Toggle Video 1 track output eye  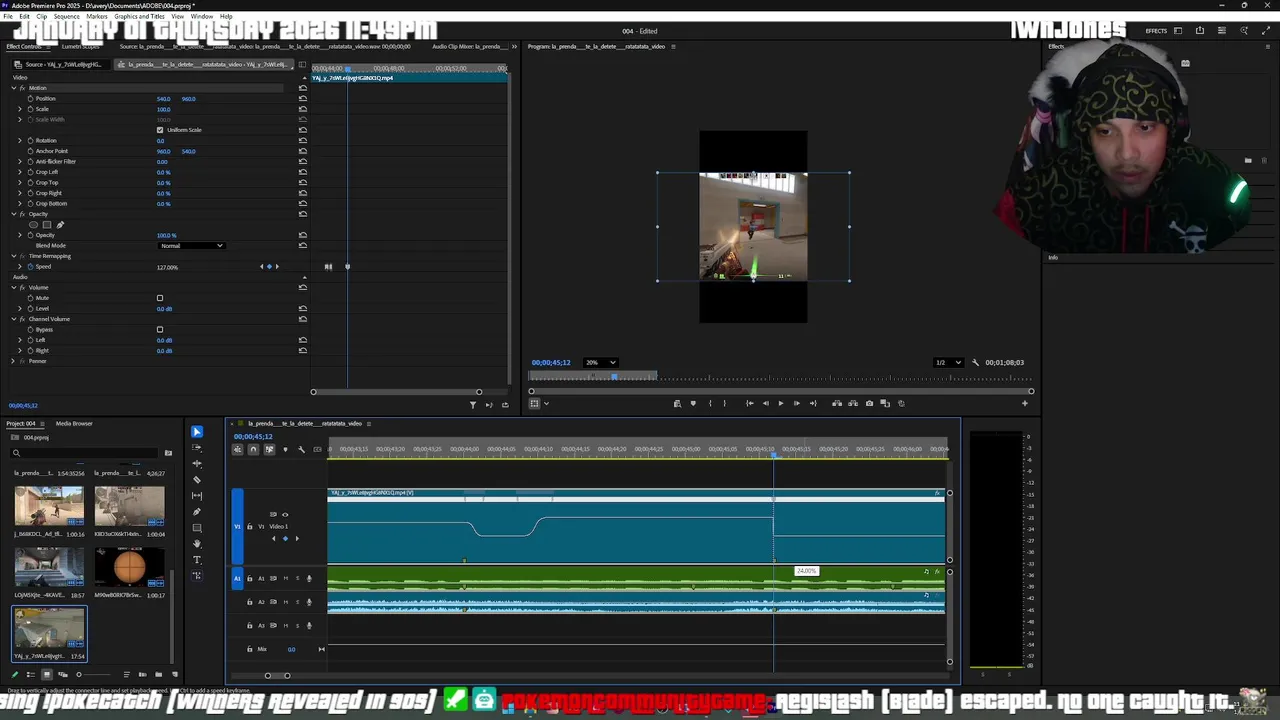(x=285, y=514)
